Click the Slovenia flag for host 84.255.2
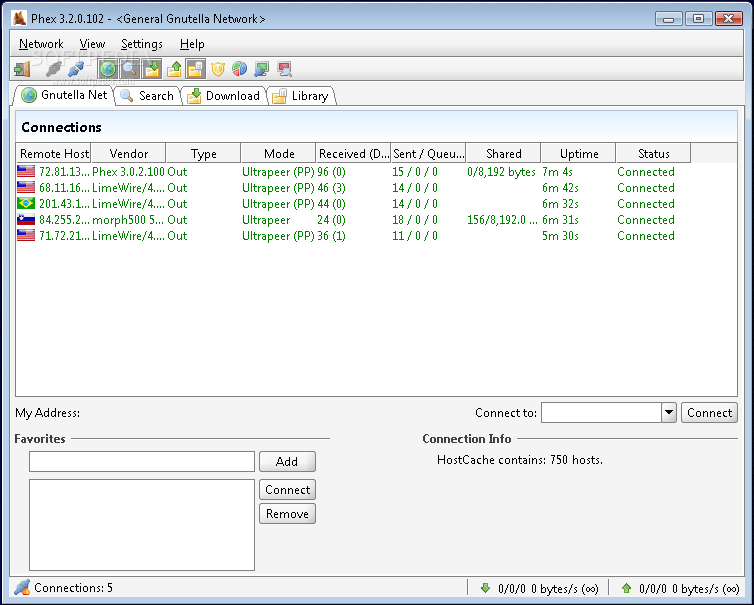The image size is (754, 605). tap(26, 219)
